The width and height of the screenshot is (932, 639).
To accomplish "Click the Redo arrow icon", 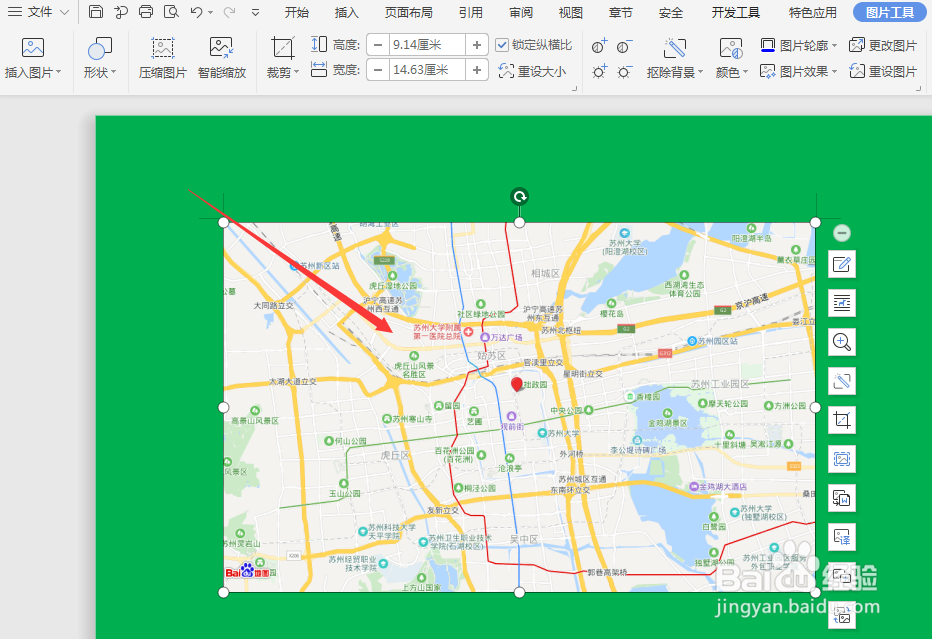I will [x=229, y=11].
